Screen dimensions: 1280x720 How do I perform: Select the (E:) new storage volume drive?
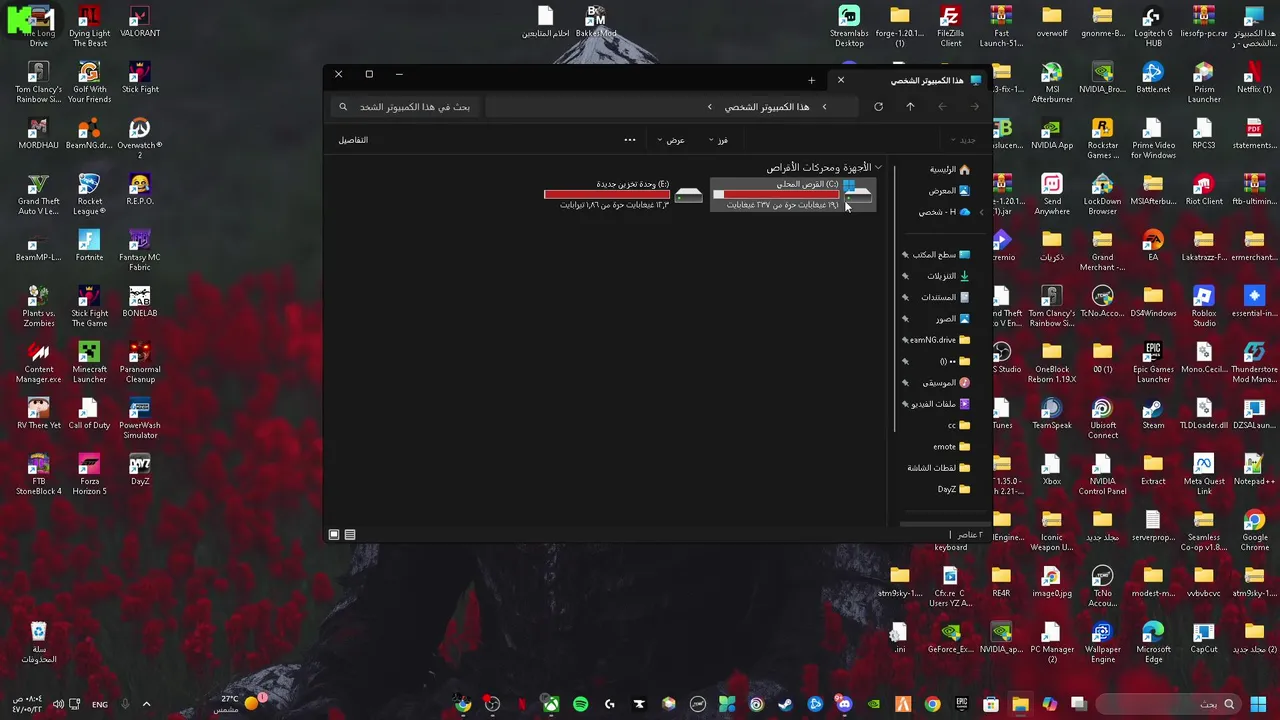pyautogui.click(x=624, y=194)
